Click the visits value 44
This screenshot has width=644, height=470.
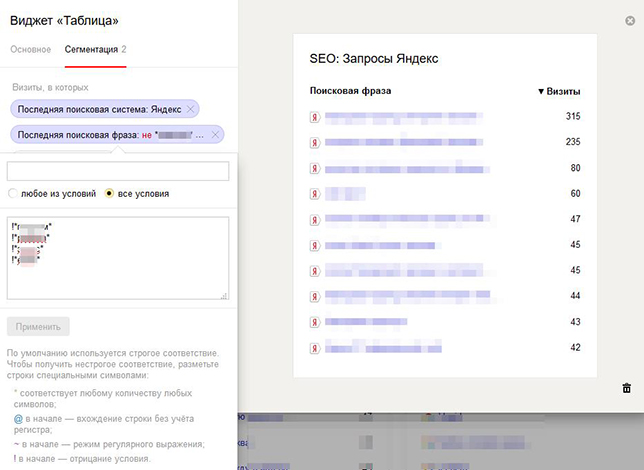click(x=575, y=296)
